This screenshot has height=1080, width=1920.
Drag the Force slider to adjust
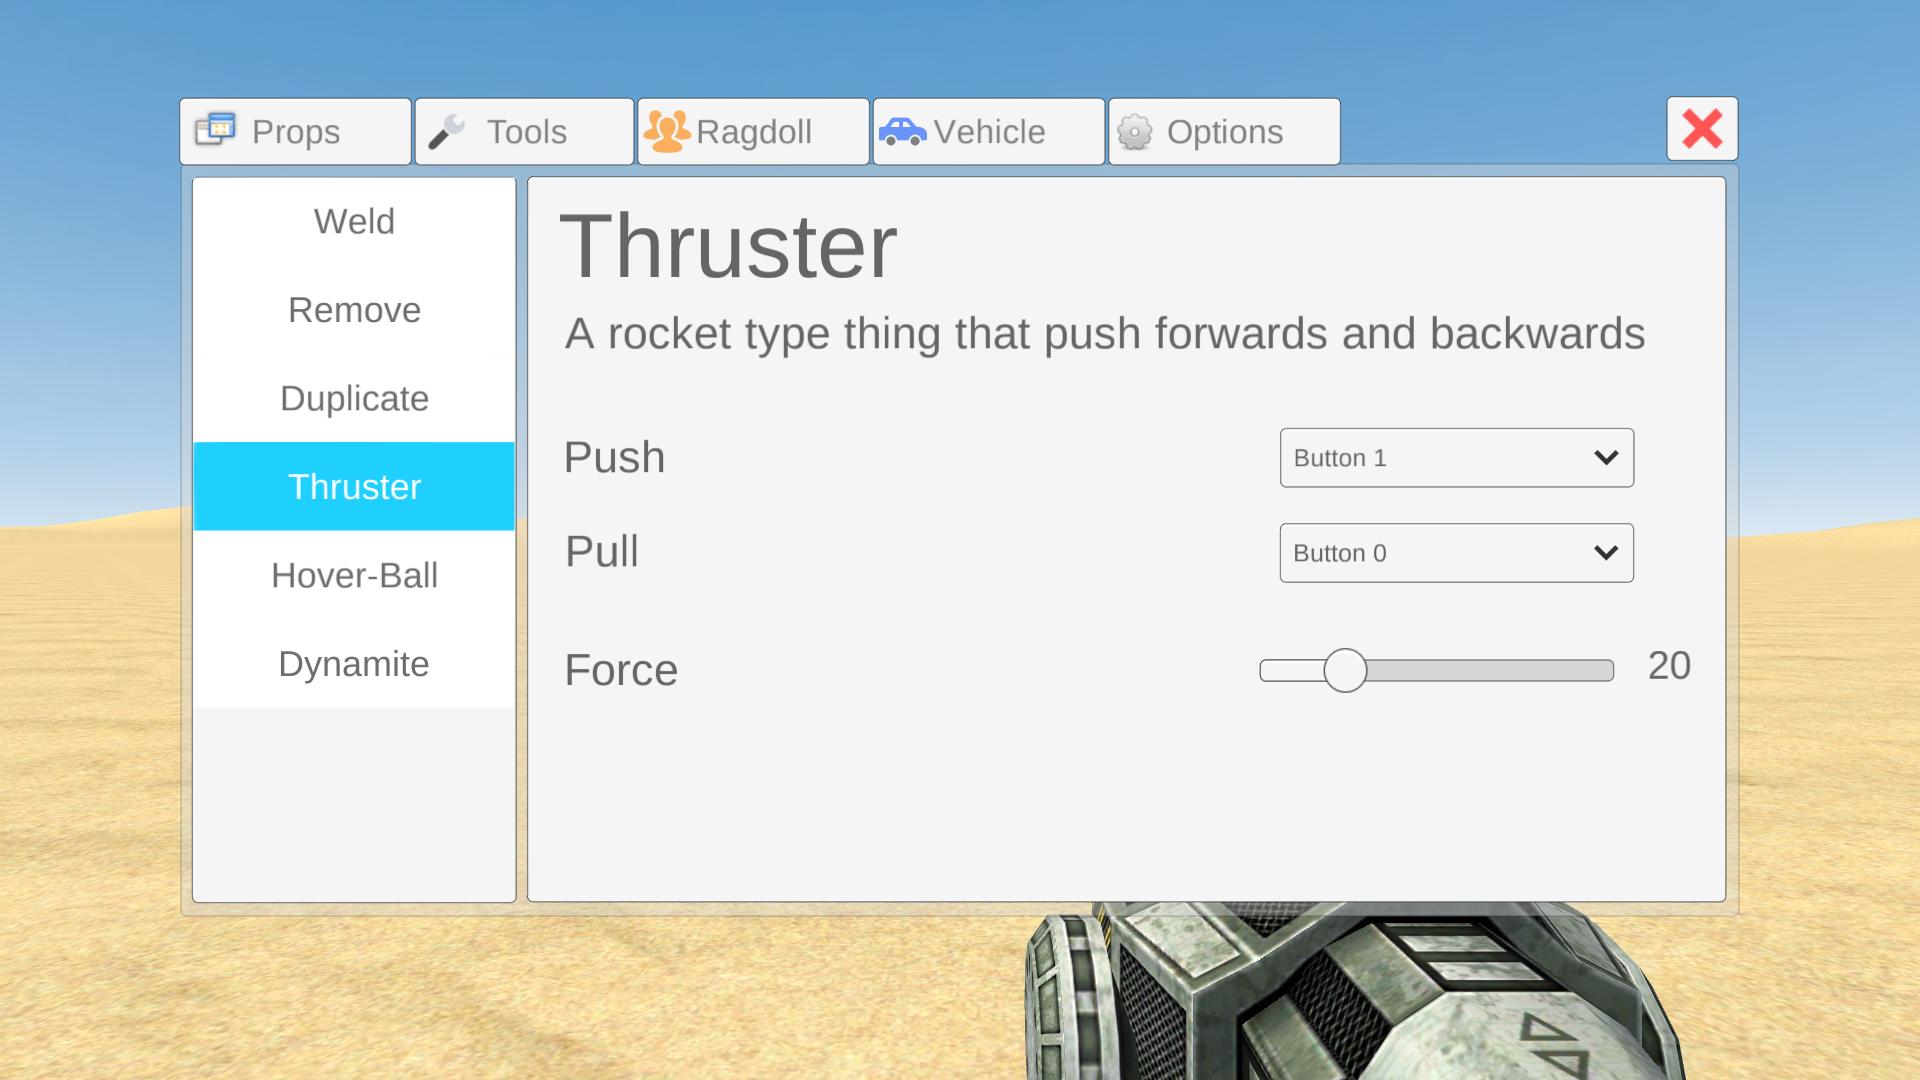[1345, 670]
